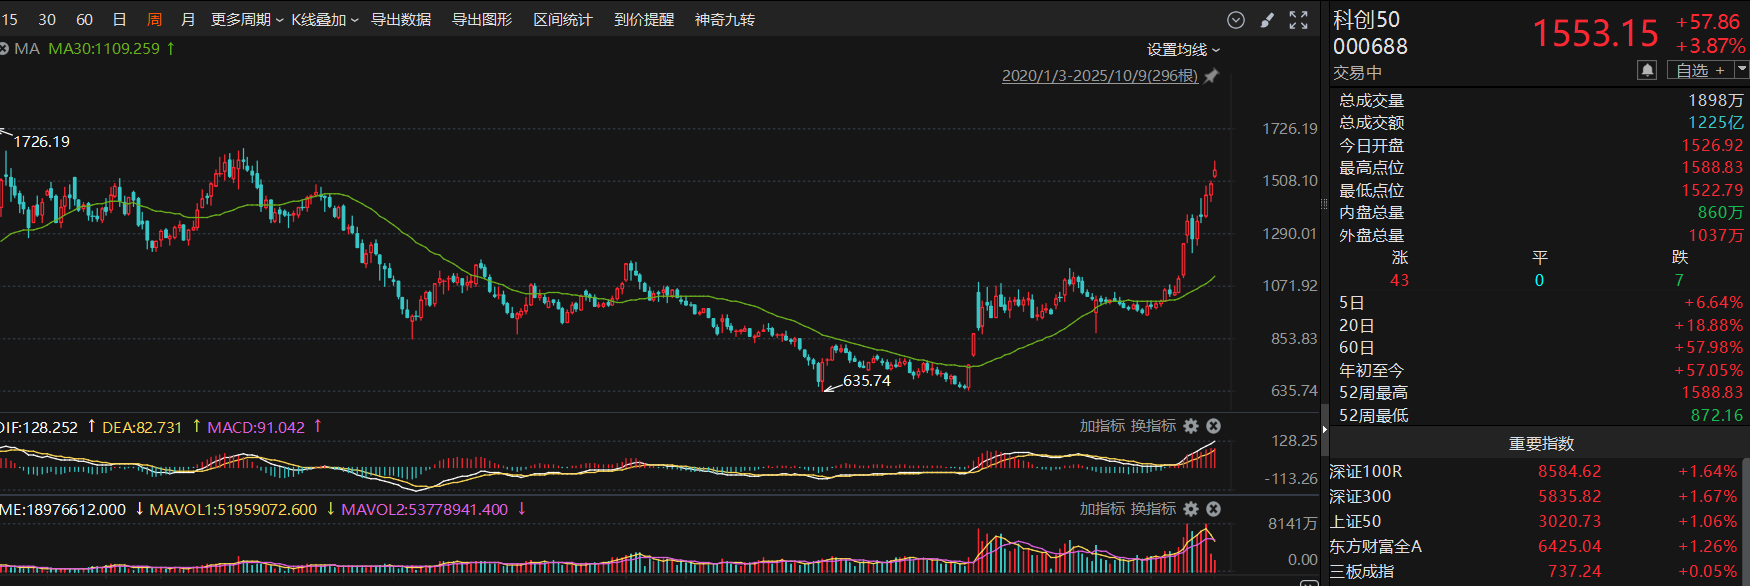This screenshot has width=1750, height=586.
Task: Click 导出数据 export data button
Action: click(401, 20)
